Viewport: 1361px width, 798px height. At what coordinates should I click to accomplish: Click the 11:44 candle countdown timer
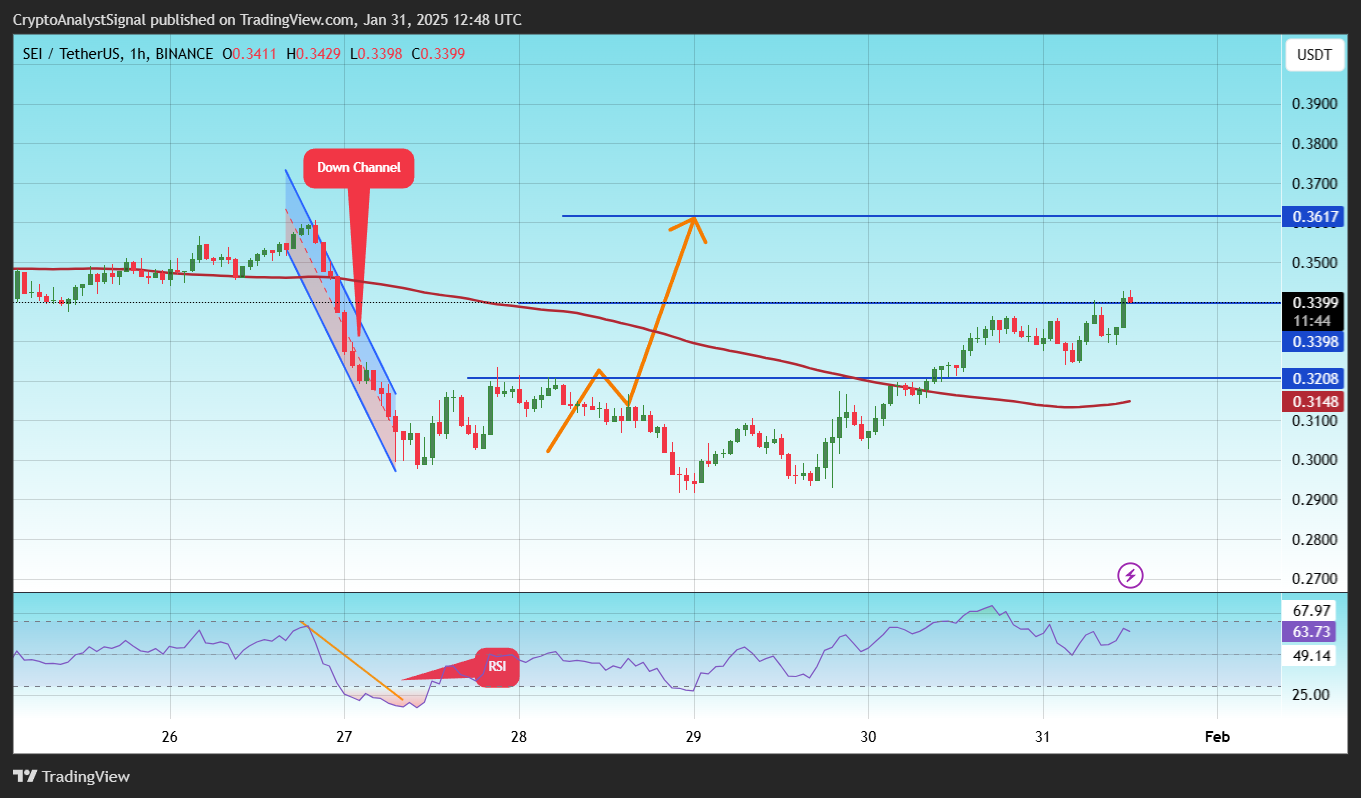pyautogui.click(x=1311, y=321)
